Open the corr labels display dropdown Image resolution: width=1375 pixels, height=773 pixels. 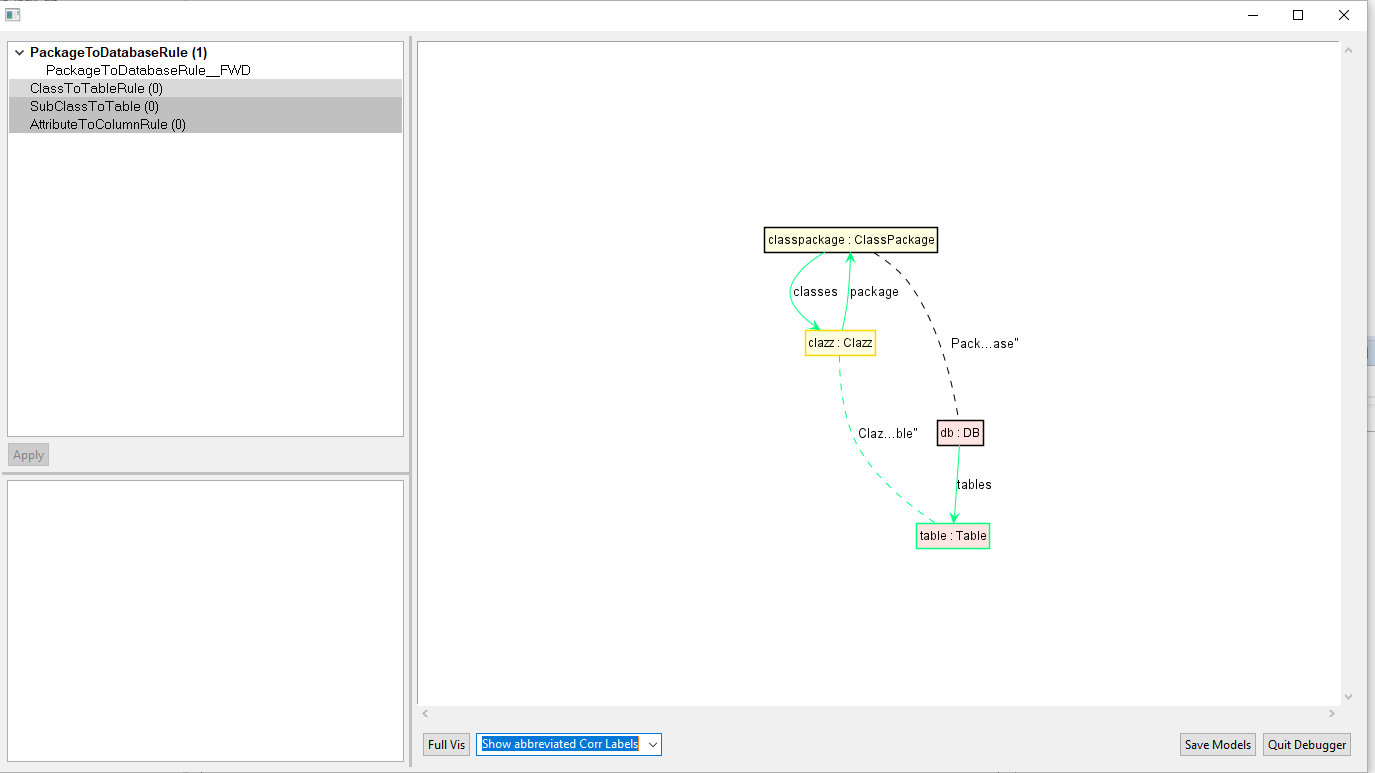(652, 744)
